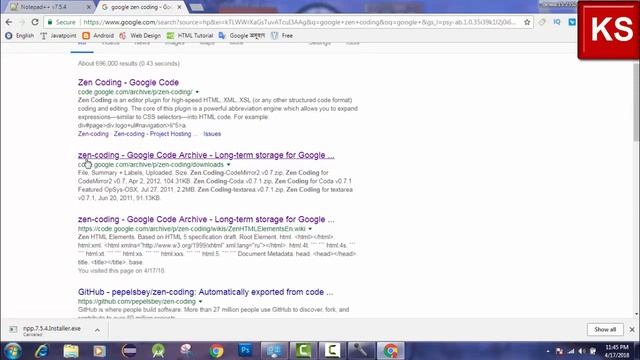Image resolution: width=640 pixels, height=360 pixels.
Task: Switch to the Notepad++ v7.5.4 tab
Action: pyautogui.click(x=50, y=7)
